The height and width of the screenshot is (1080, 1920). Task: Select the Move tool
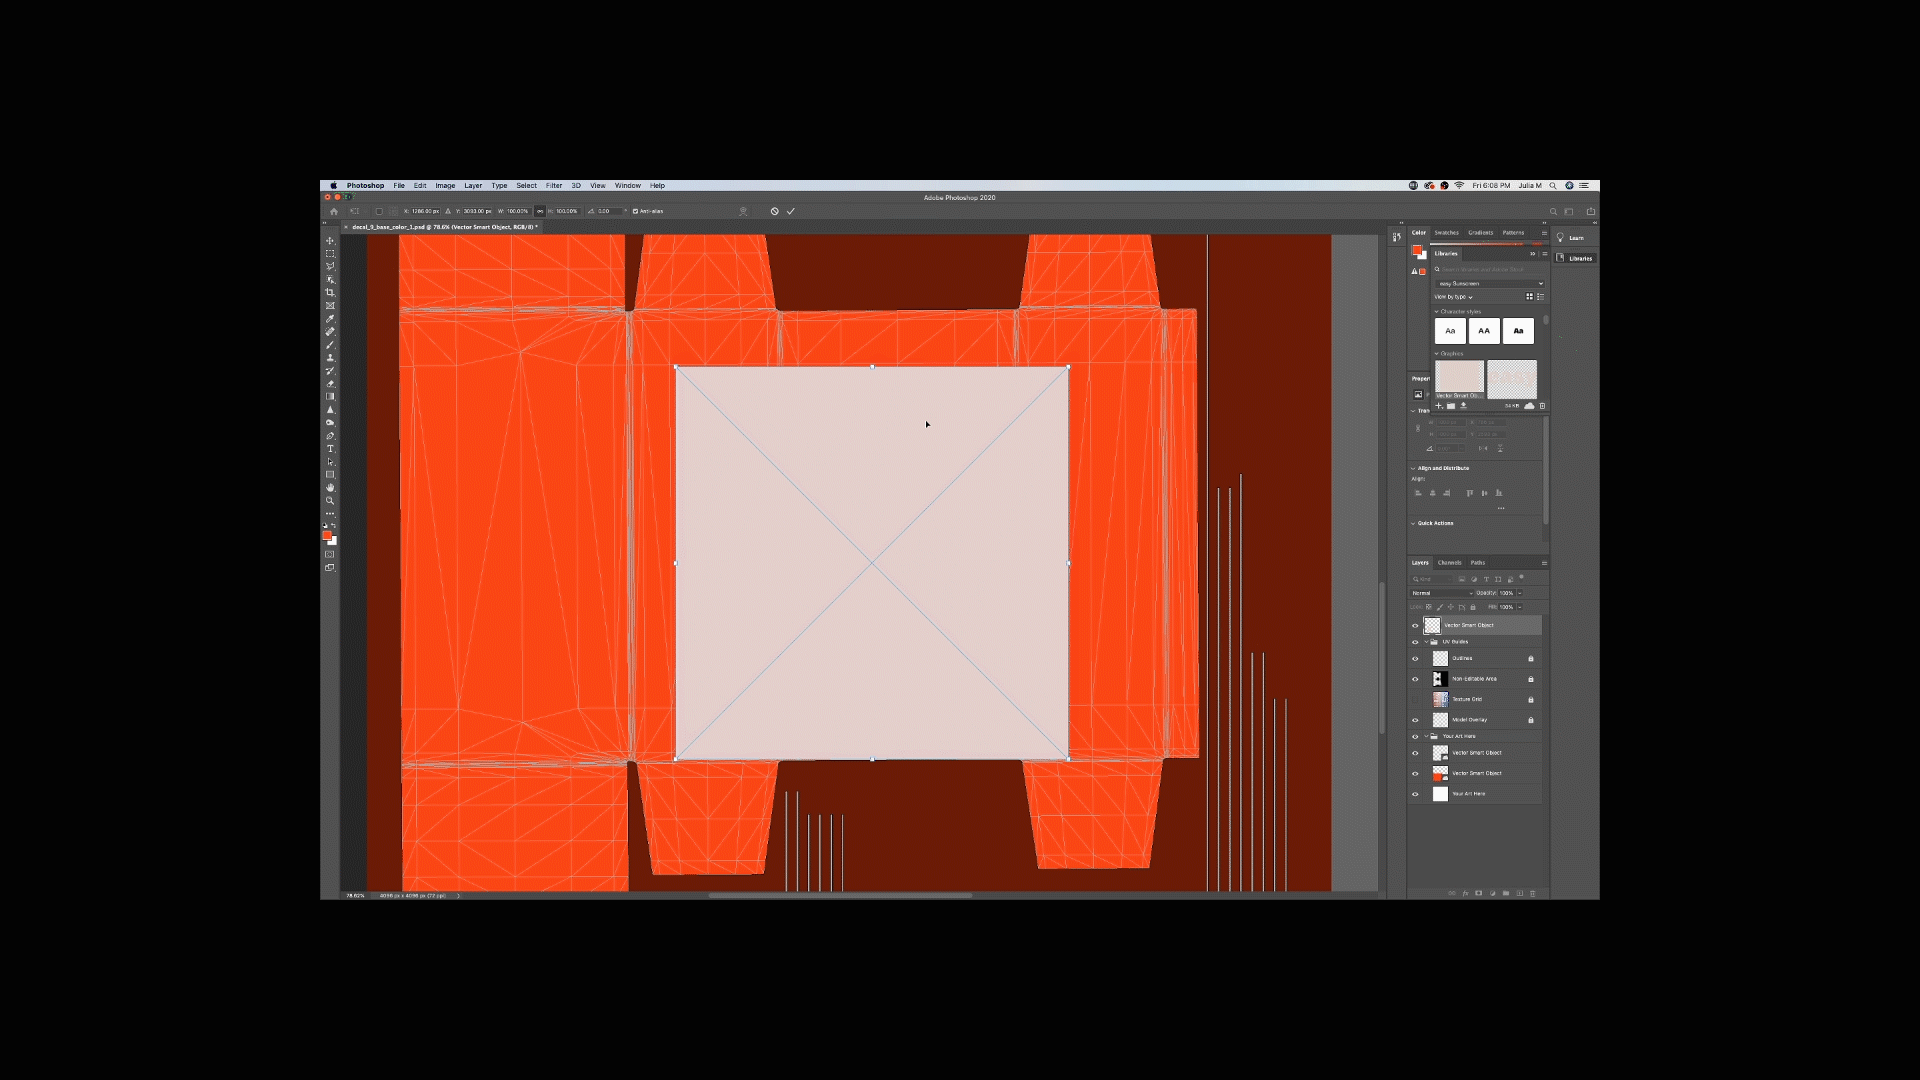point(330,241)
